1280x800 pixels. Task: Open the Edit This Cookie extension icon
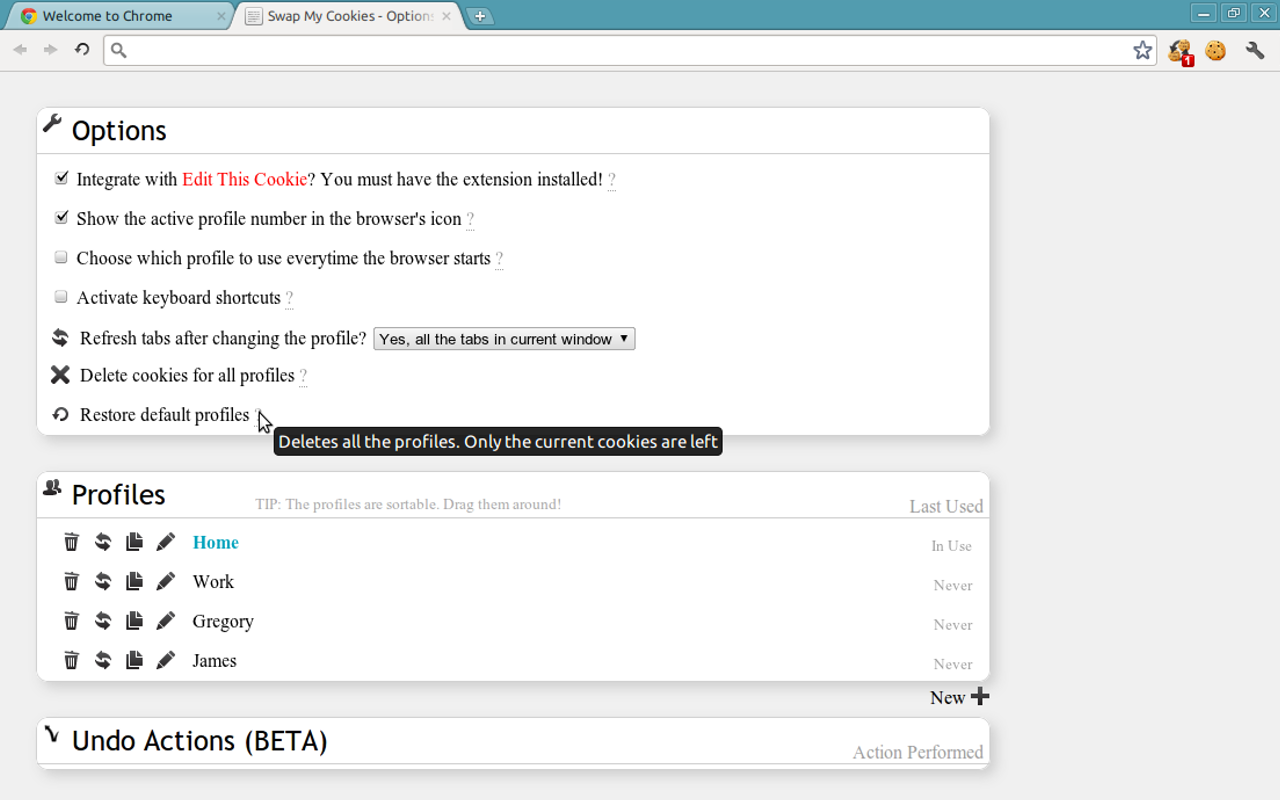[1216, 50]
